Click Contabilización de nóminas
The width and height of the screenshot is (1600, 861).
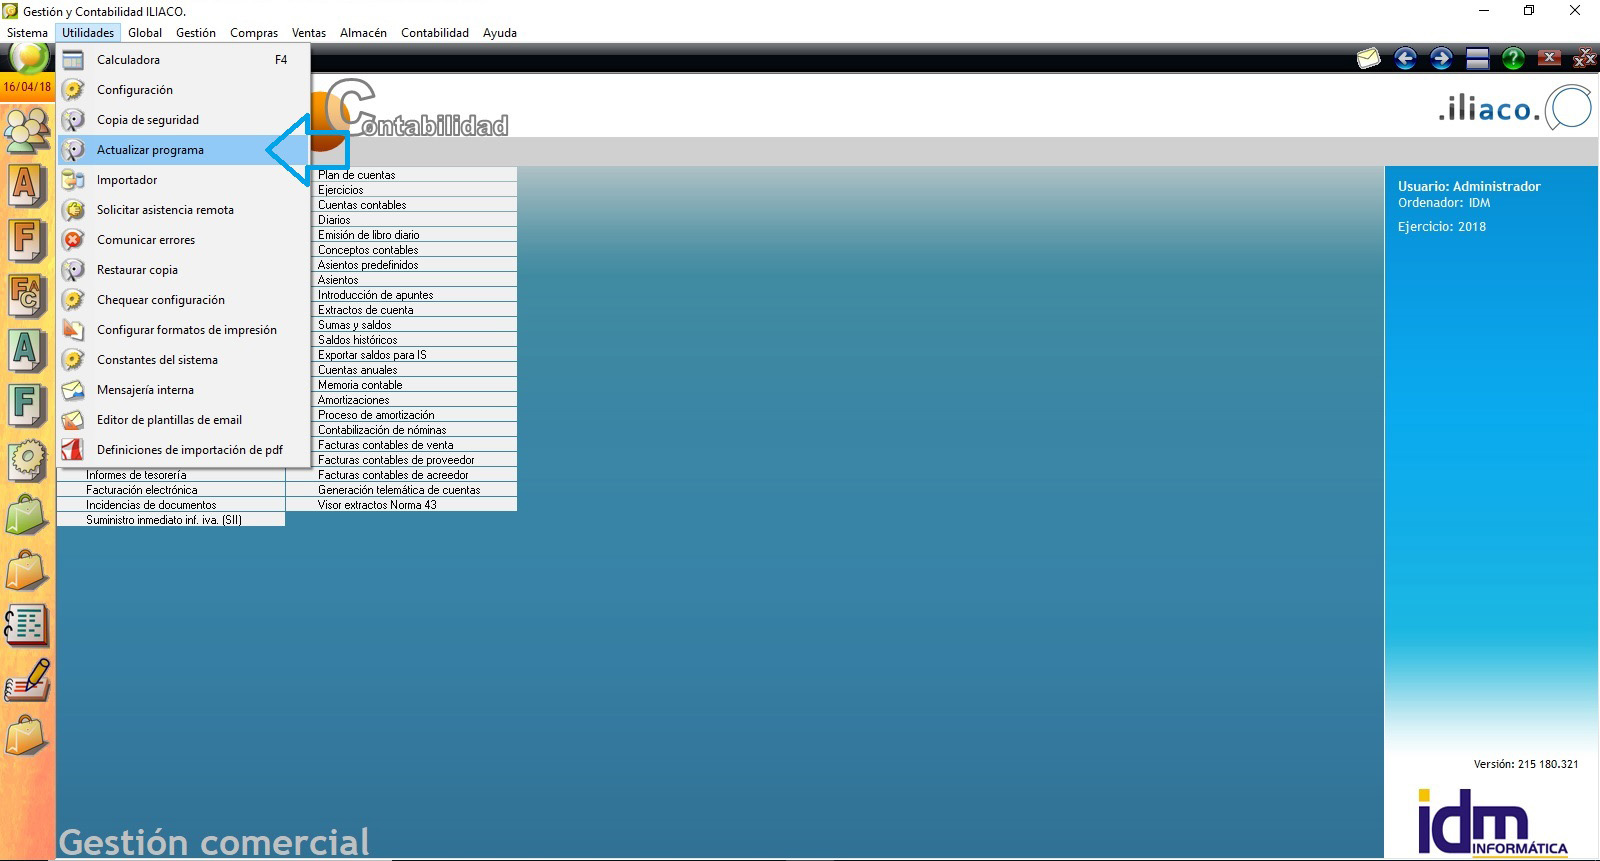click(414, 430)
